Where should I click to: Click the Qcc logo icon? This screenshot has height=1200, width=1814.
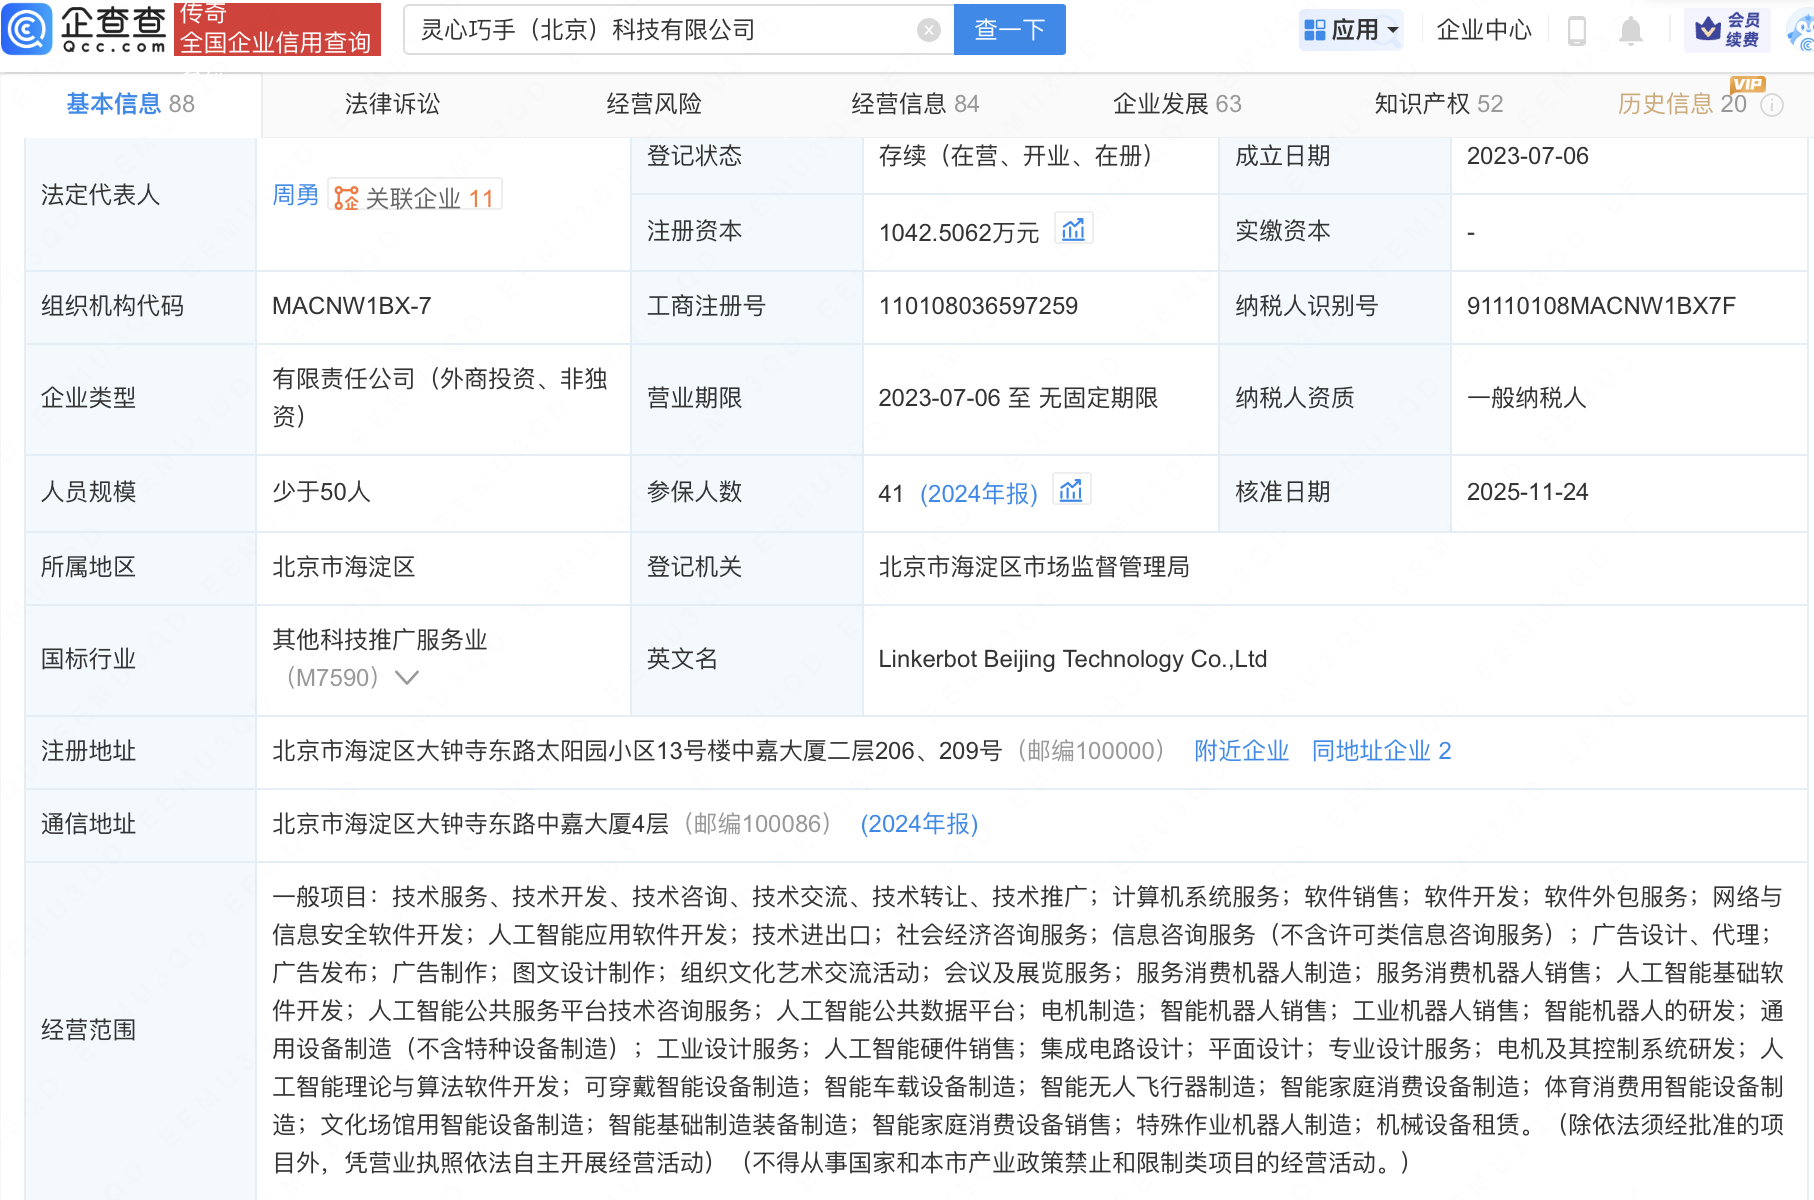pyautogui.click(x=27, y=29)
